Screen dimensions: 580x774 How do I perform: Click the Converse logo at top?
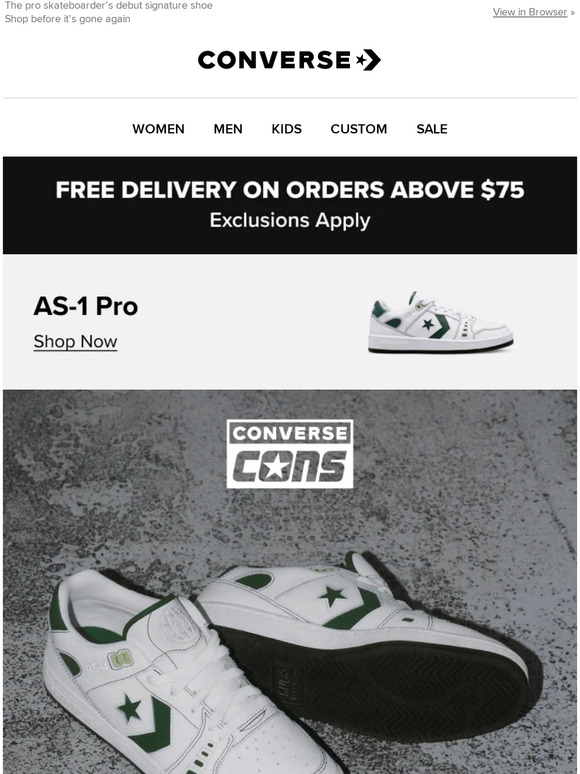click(289, 60)
